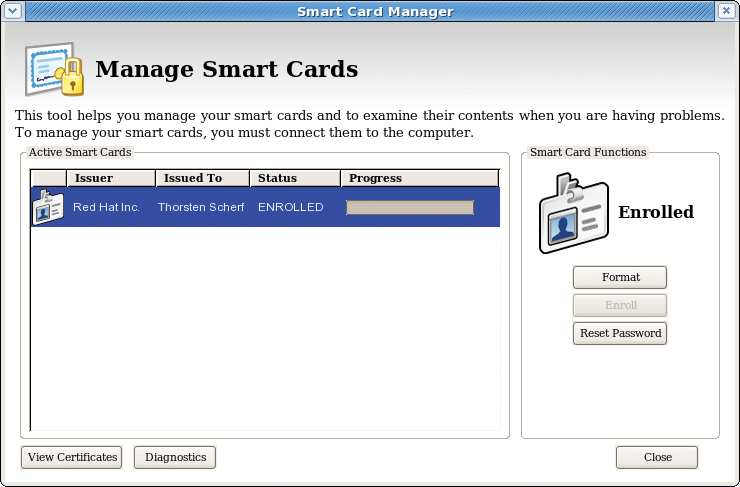Open the Diagnostics dialog
Image resolution: width=740 pixels, height=487 pixels.
[175, 457]
